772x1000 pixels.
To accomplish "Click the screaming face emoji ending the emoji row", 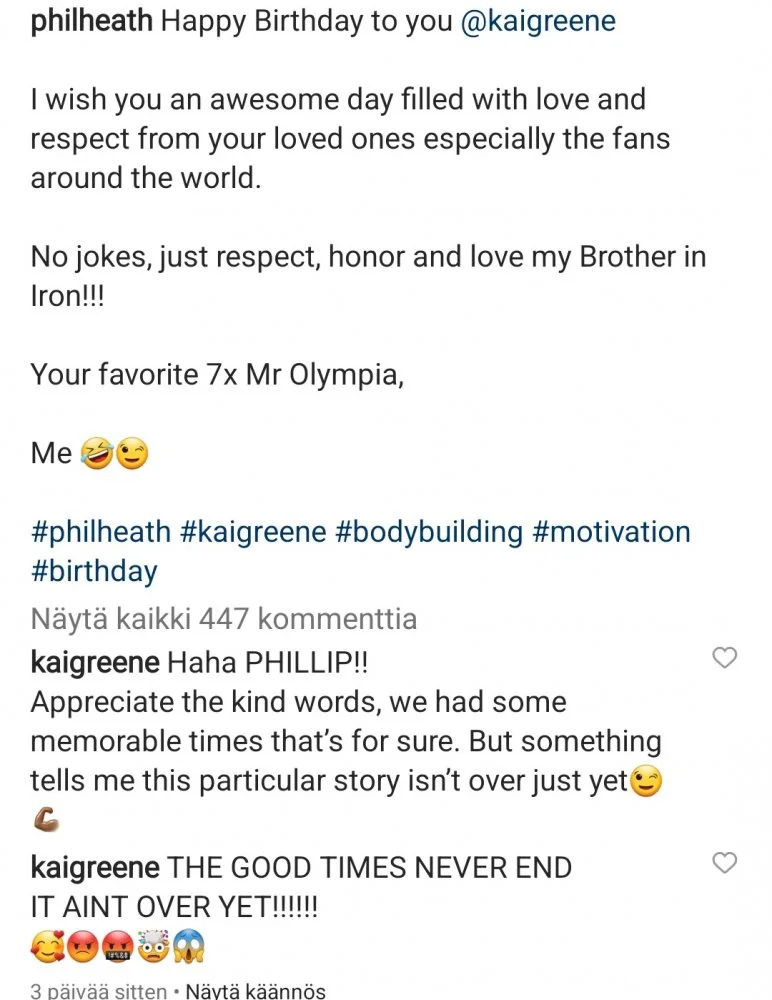I will click(x=187, y=946).
